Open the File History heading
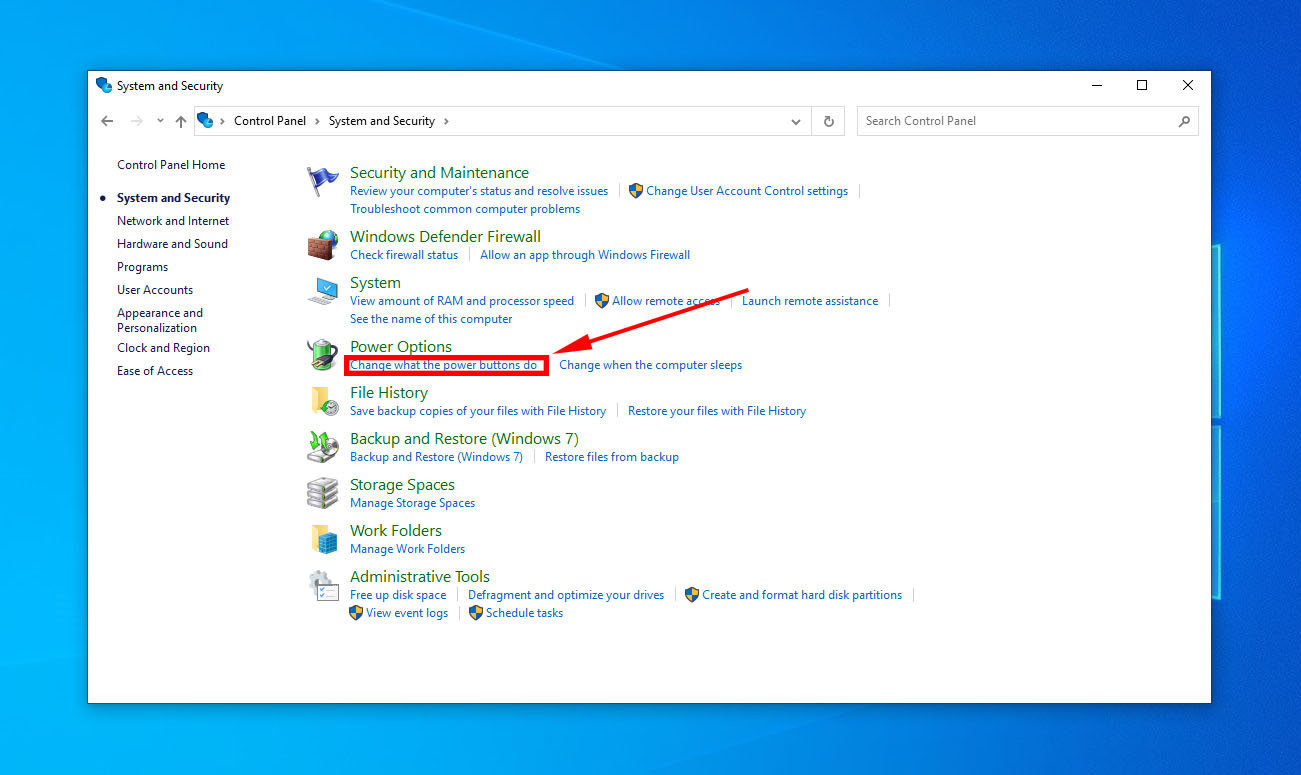The height and width of the screenshot is (775, 1301). [x=389, y=392]
